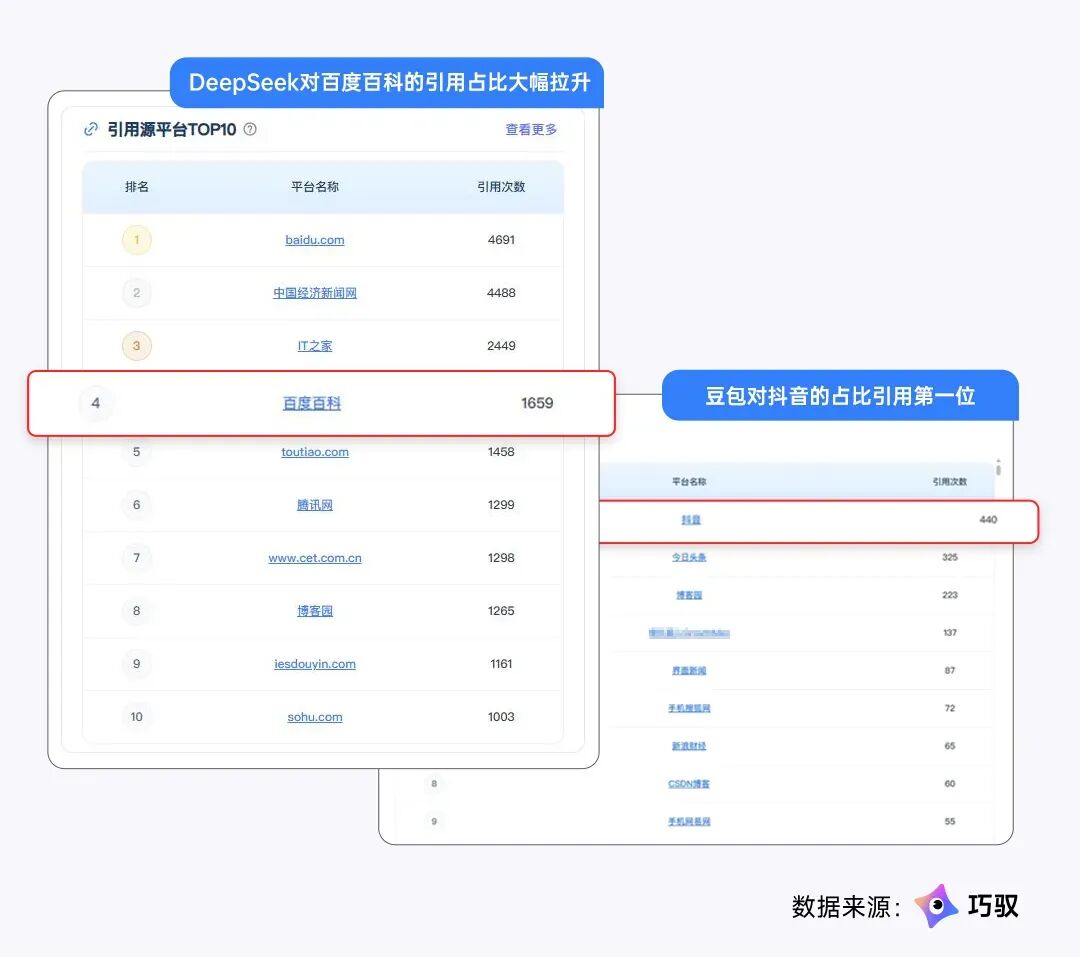Click the count 1659
The width and height of the screenshot is (1080, 957).
537,403
